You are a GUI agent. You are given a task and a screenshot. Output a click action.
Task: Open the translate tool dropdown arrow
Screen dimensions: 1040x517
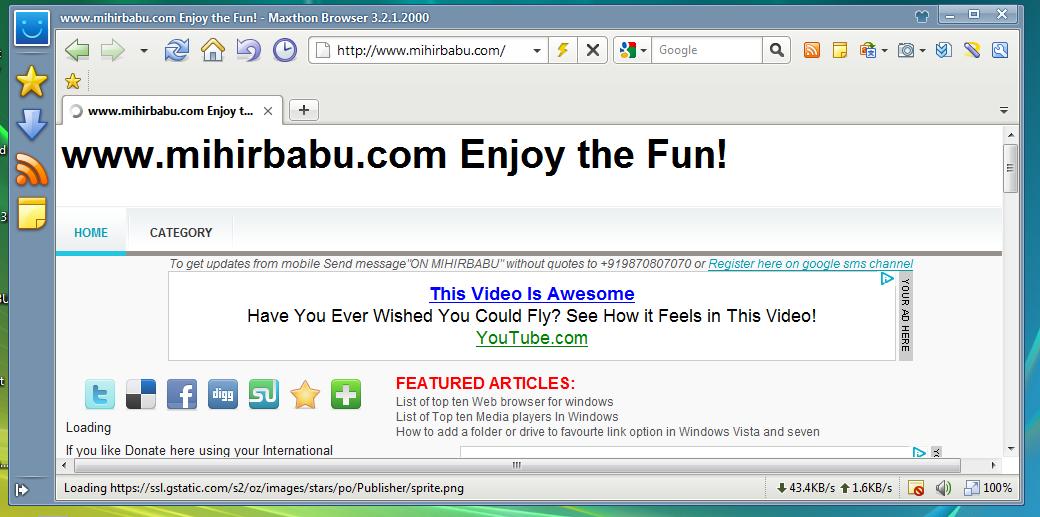pos(884,50)
